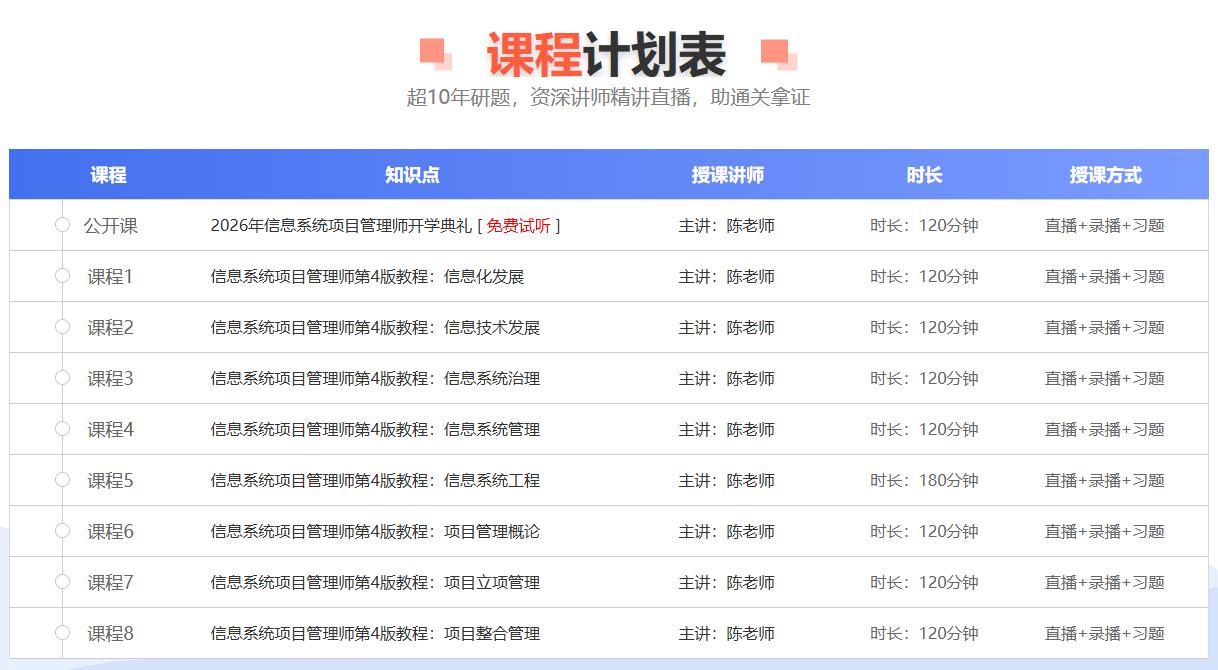Image resolution: width=1218 pixels, height=670 pixels.
Task: Click the 时长 column header
Action: coord(924,175)
